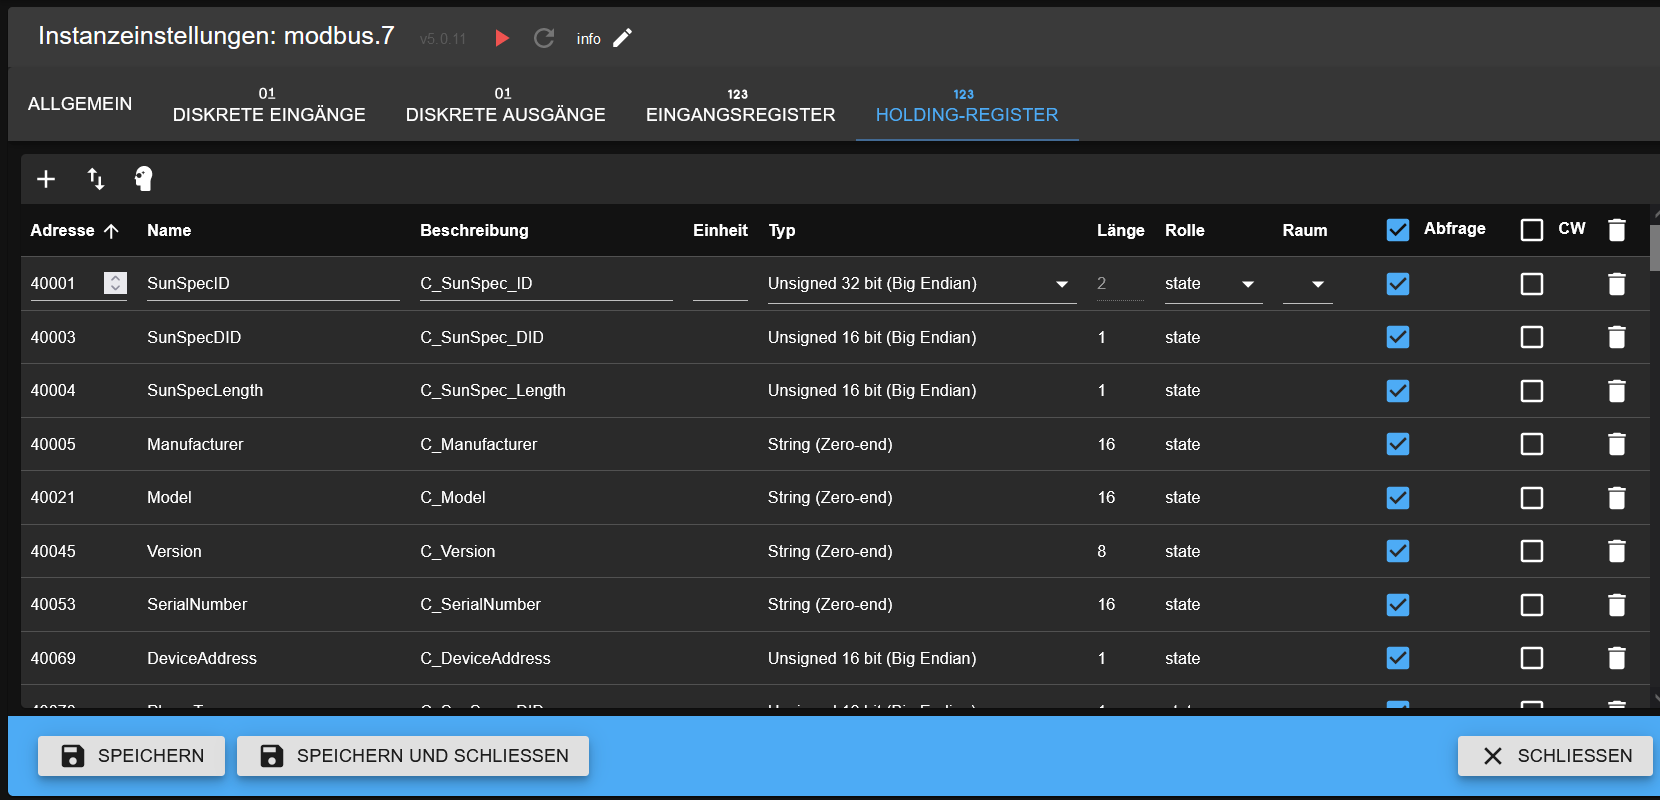Click the Adresse sort arrow
Screen dimensions: 1660x800
(x=111, y=231)
